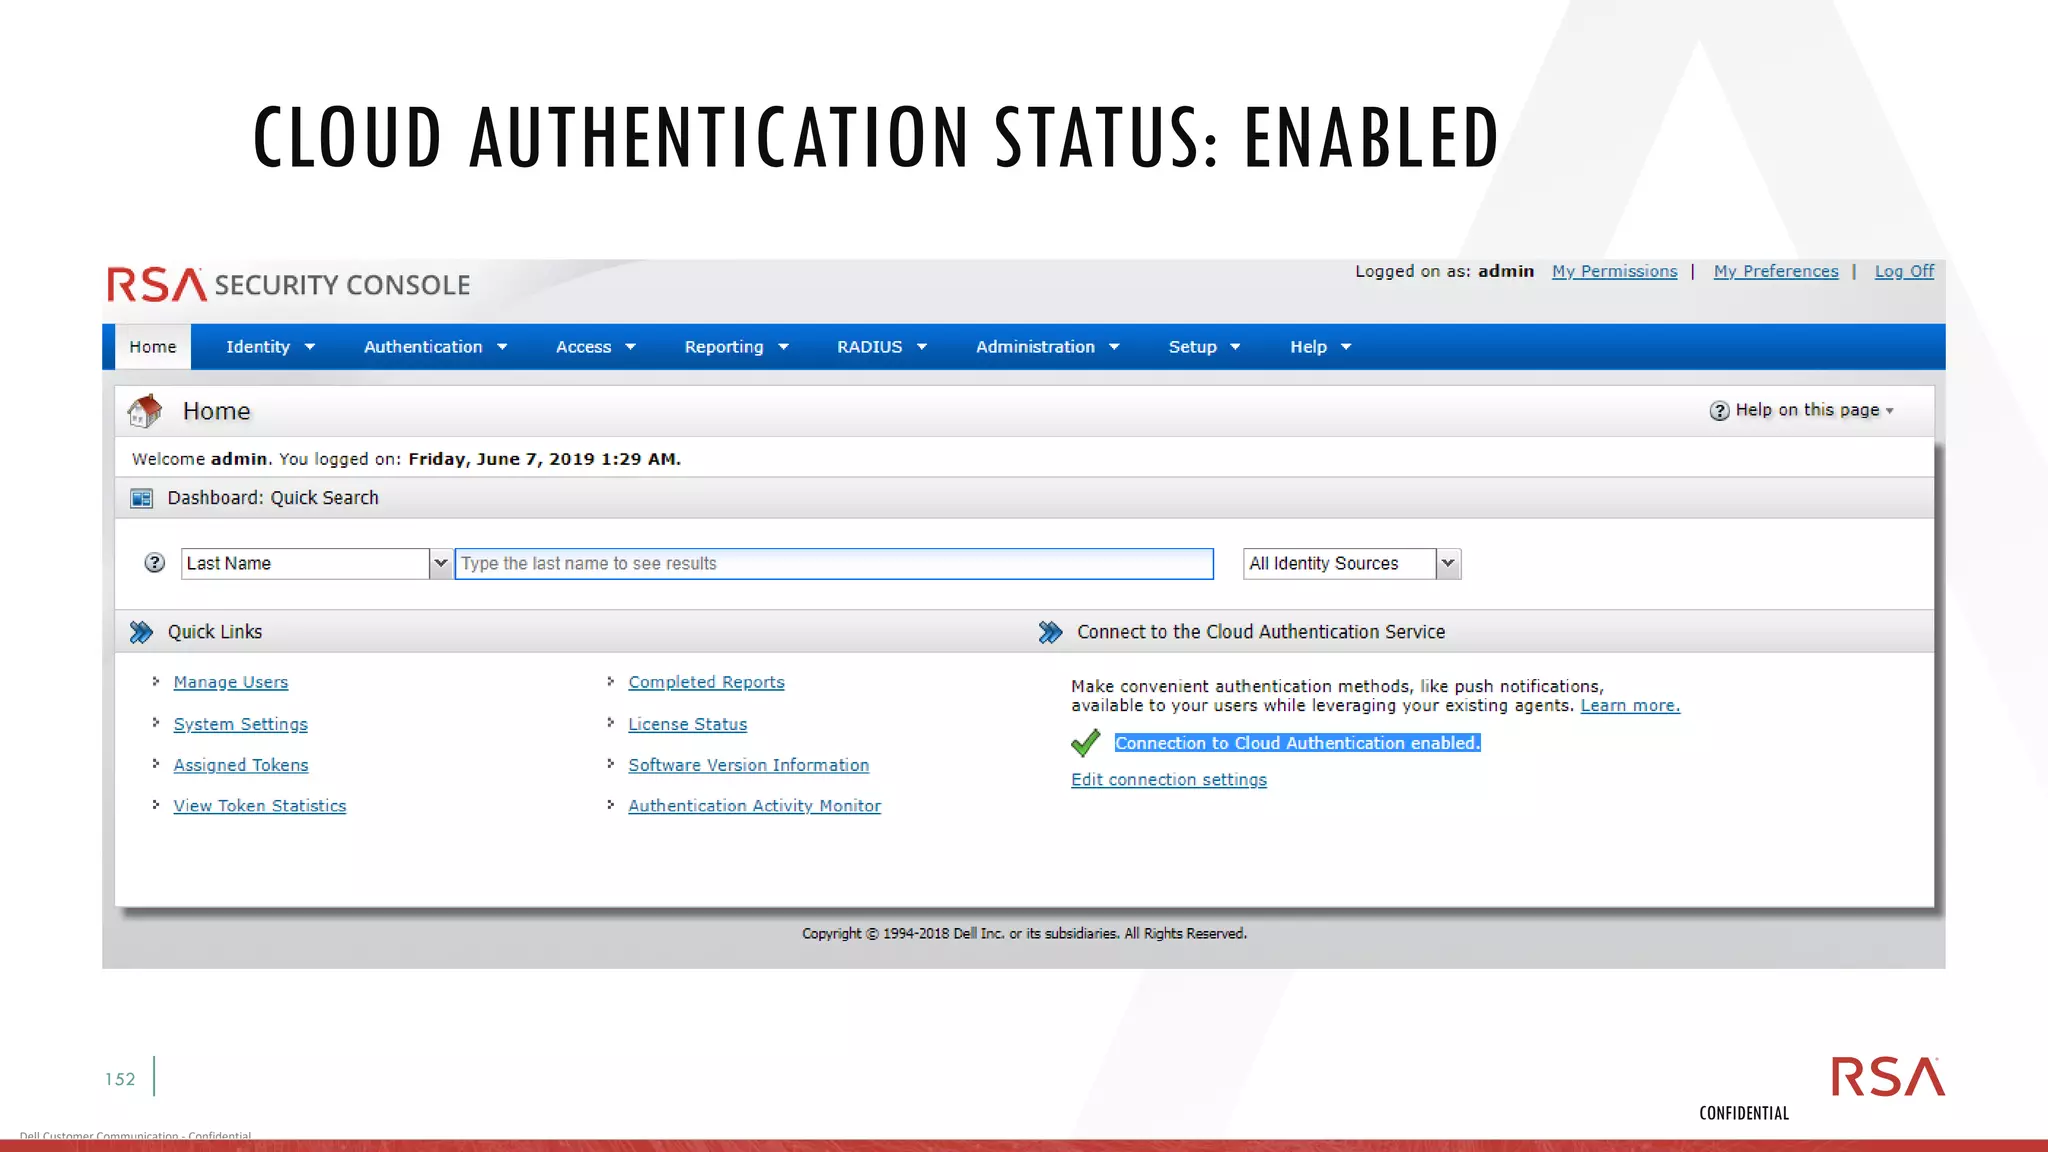Click the green checkmark status icon

click(x=1085, y=743)
